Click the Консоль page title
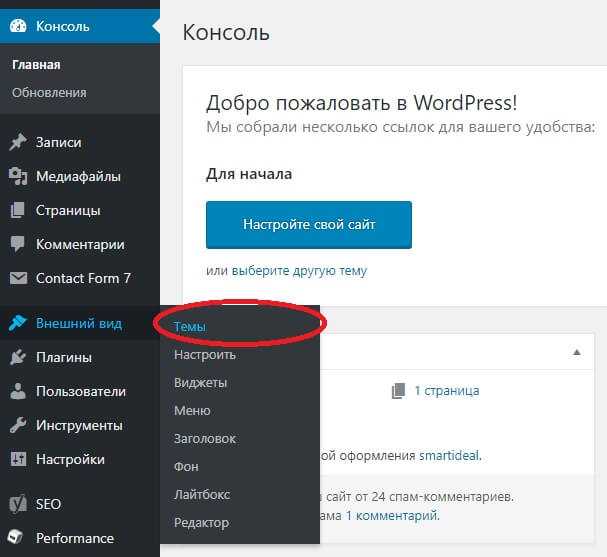 point(226,32)
